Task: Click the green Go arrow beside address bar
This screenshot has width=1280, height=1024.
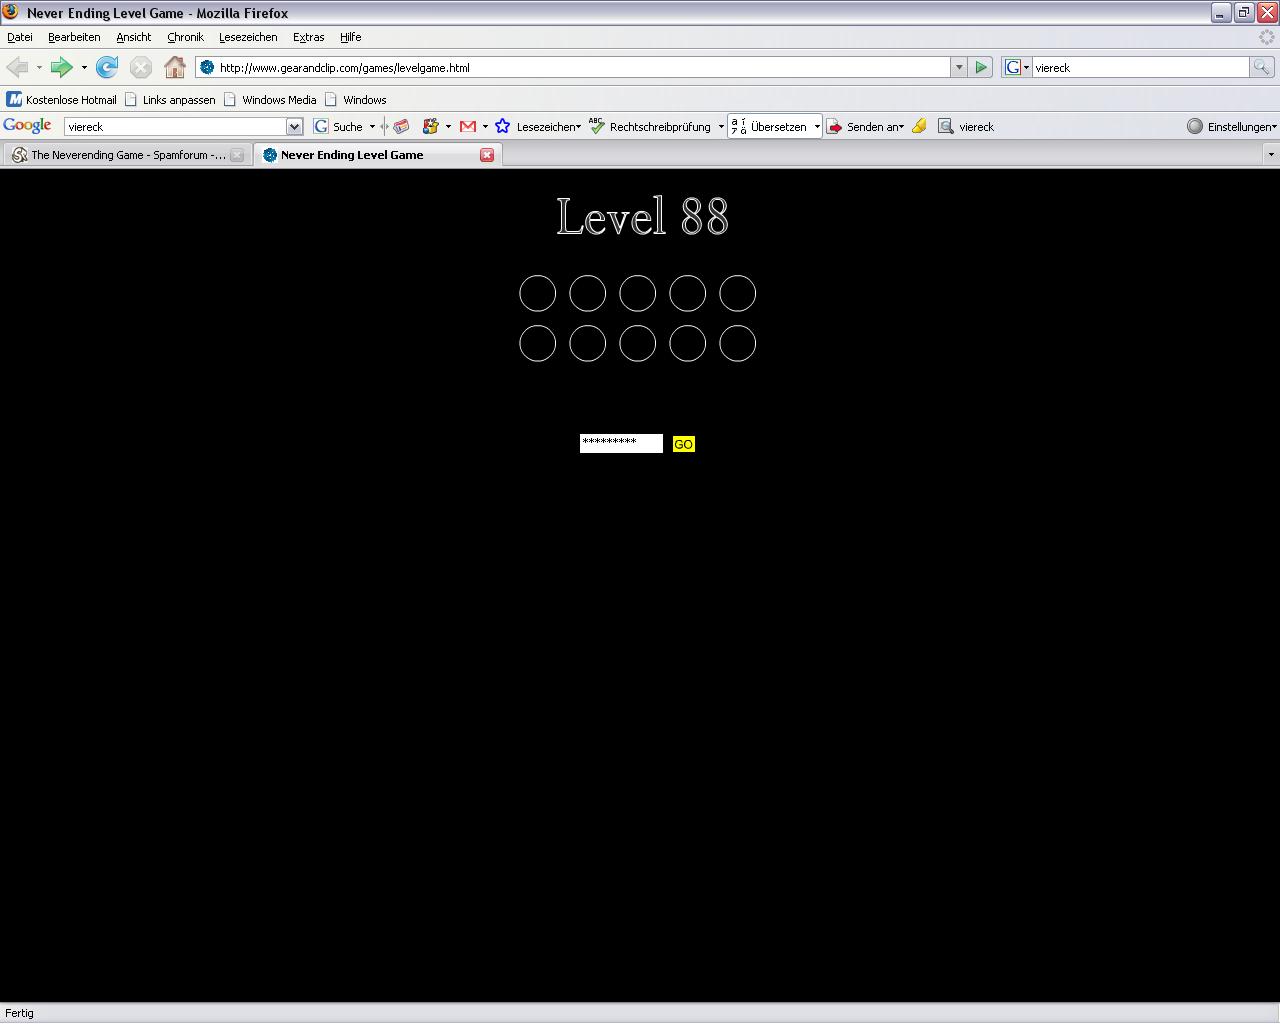Action: tap(981, 67)
